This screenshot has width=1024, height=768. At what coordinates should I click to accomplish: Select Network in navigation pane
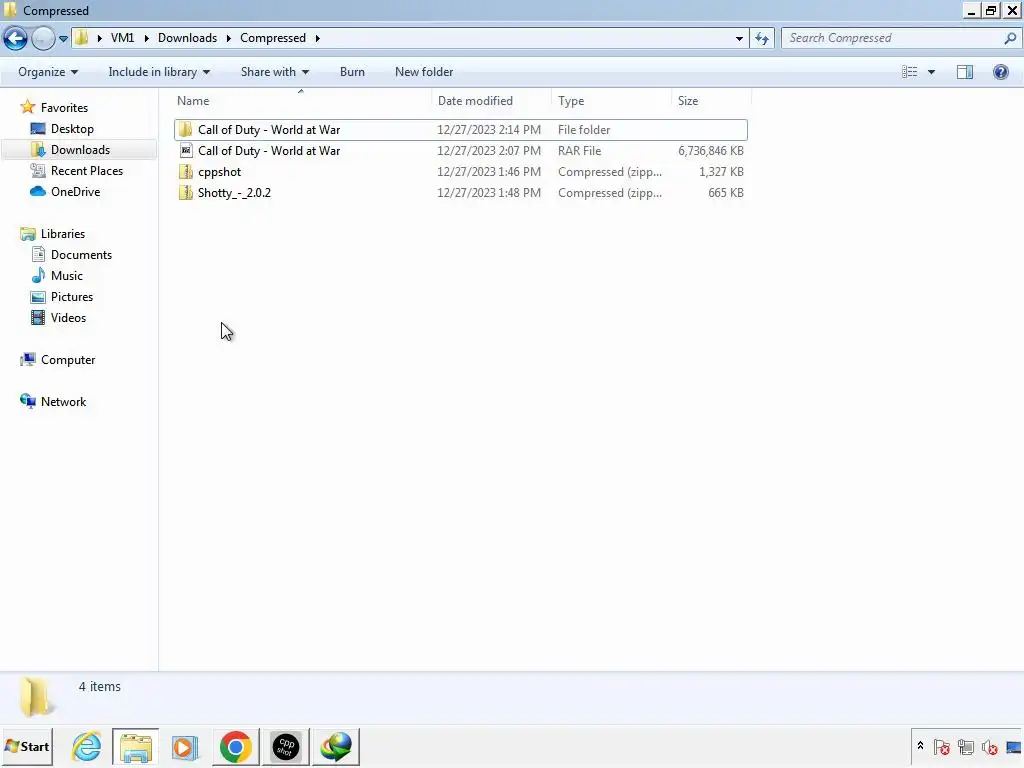point(63,402)
